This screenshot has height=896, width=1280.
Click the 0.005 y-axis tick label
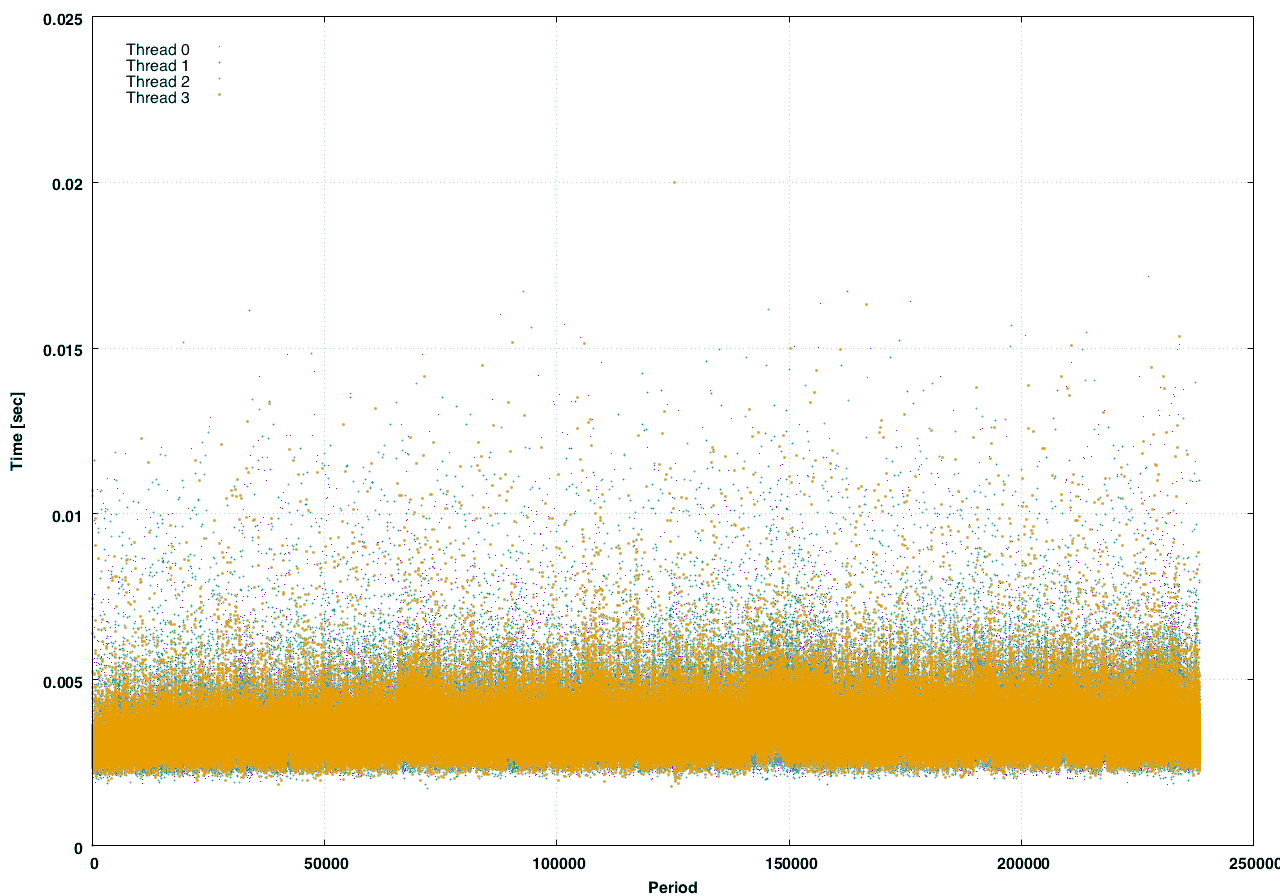62,681
